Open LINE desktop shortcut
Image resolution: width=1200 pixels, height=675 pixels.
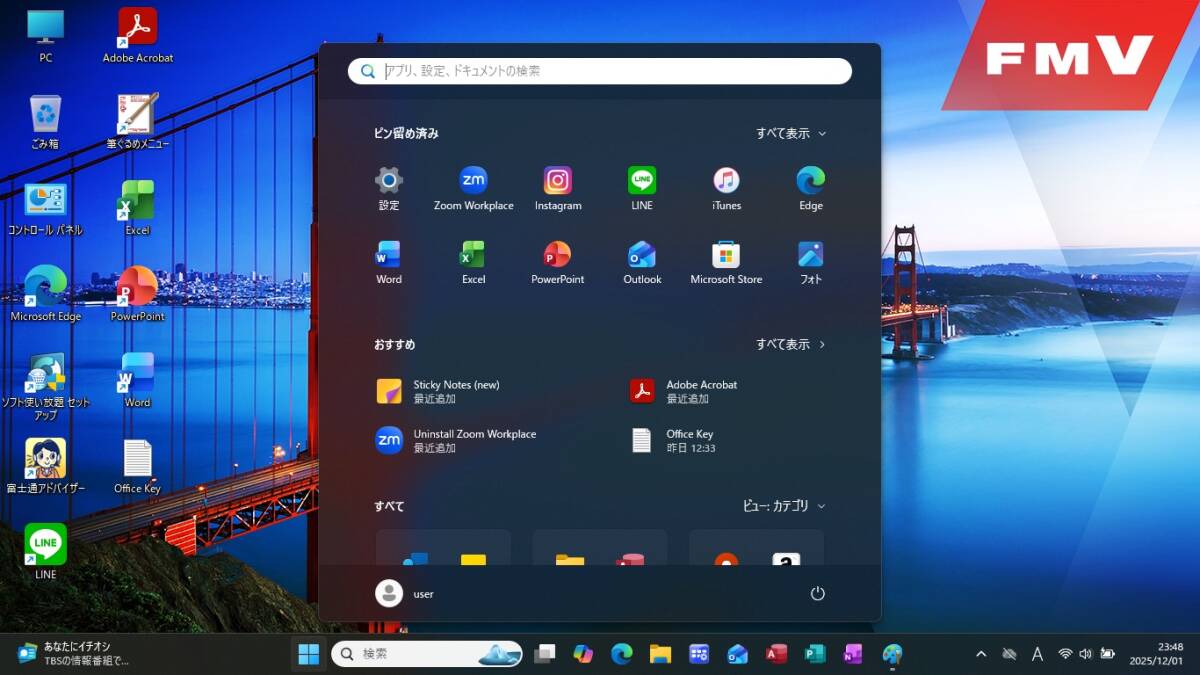(46, 552)
